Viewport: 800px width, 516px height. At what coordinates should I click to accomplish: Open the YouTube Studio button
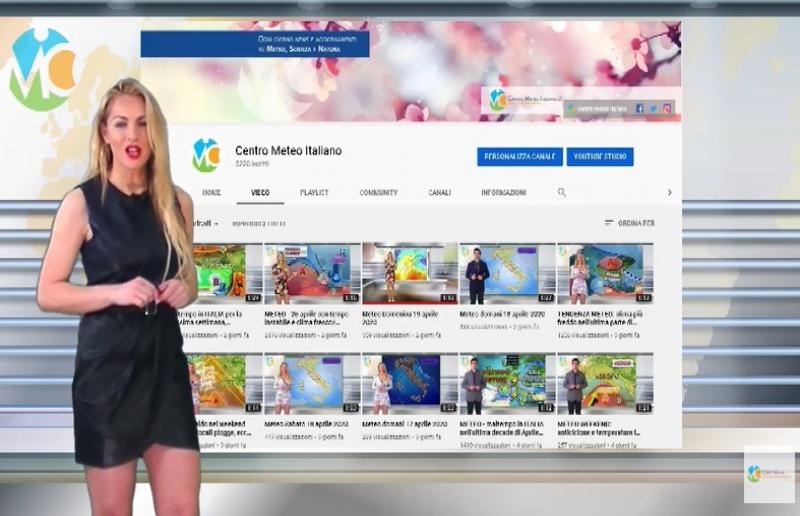(600, 157)
